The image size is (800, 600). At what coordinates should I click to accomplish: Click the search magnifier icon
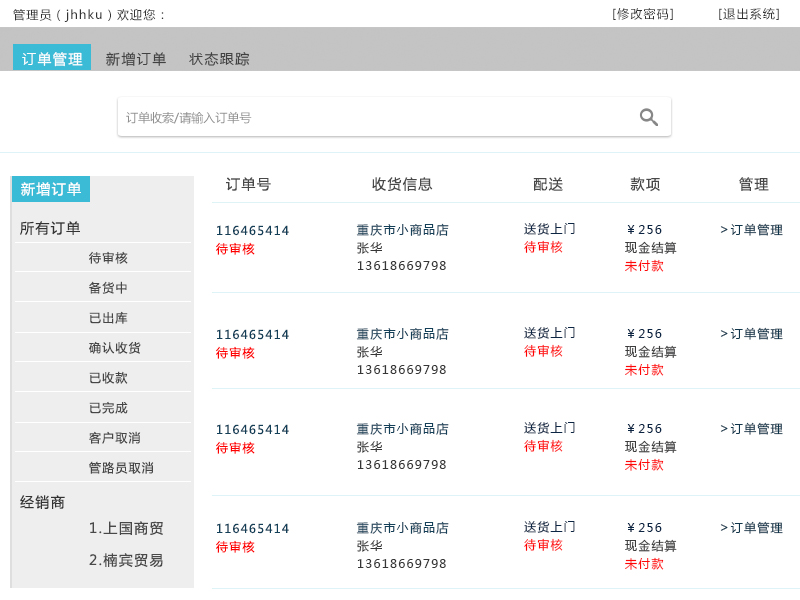pyautogui.click(x=648, y=116)
